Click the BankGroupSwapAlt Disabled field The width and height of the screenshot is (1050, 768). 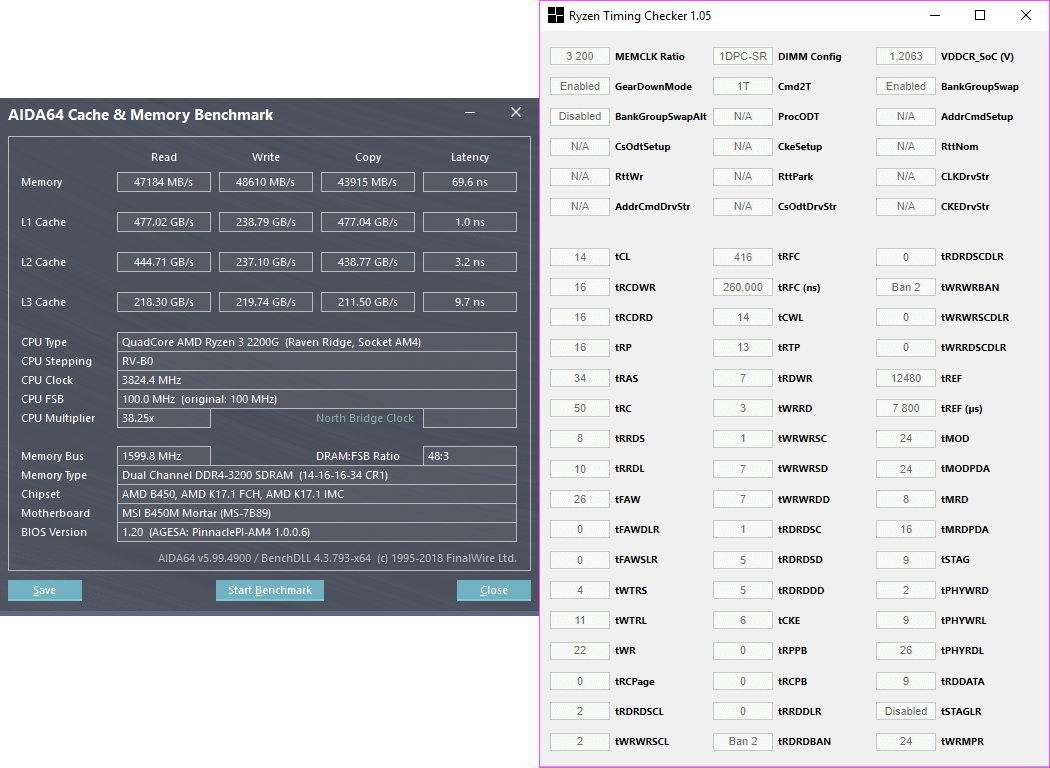[x=580, y=117]
